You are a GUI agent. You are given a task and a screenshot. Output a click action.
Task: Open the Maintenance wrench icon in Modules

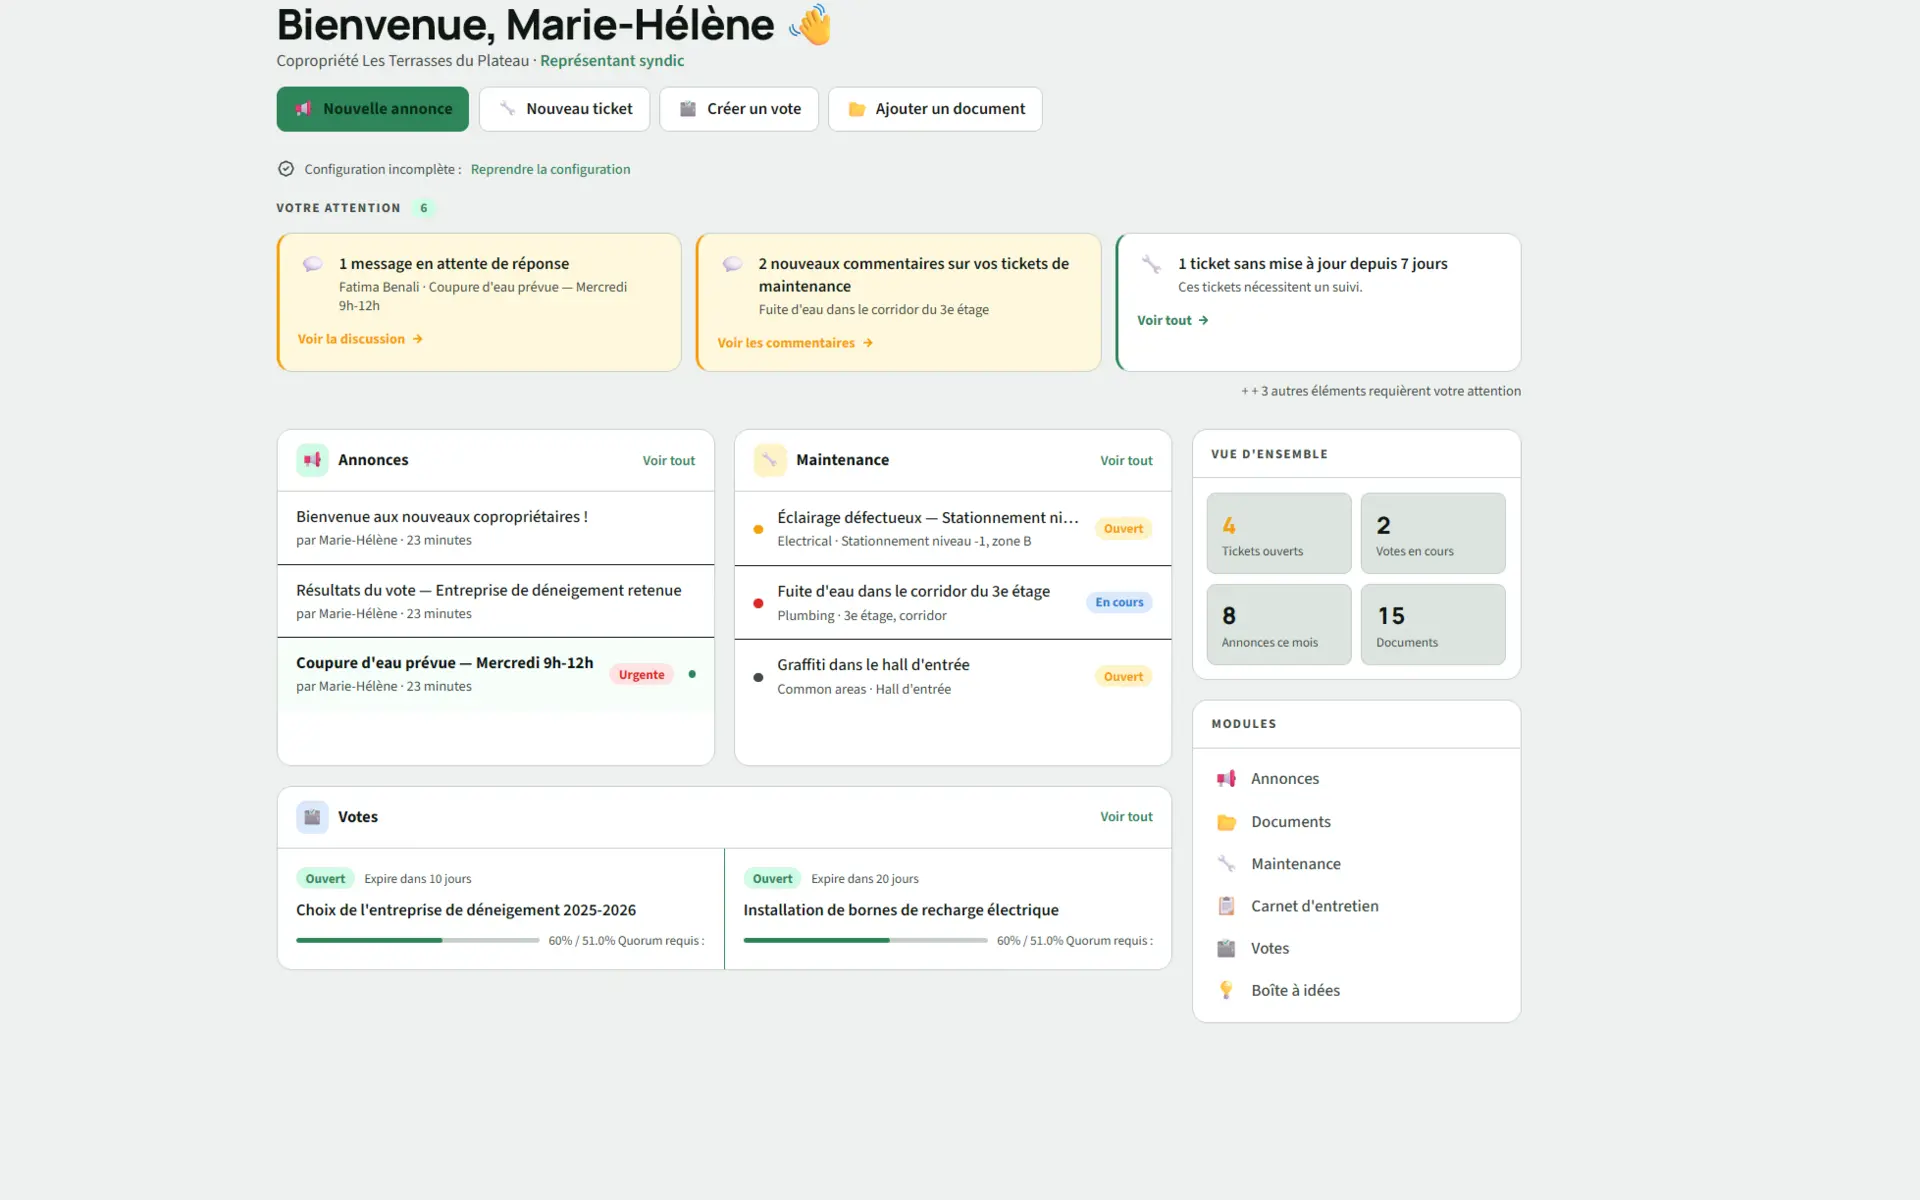[x=1226, y=863]
